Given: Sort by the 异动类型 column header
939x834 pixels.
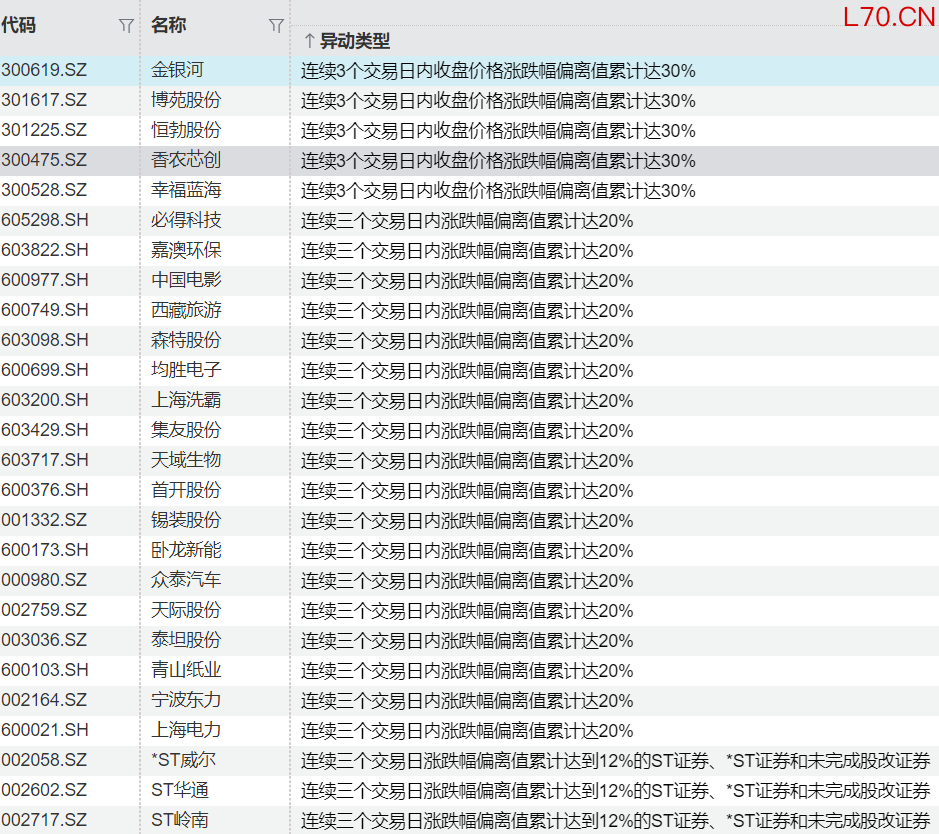Looking at the screenshot, I should pos(354,41).
